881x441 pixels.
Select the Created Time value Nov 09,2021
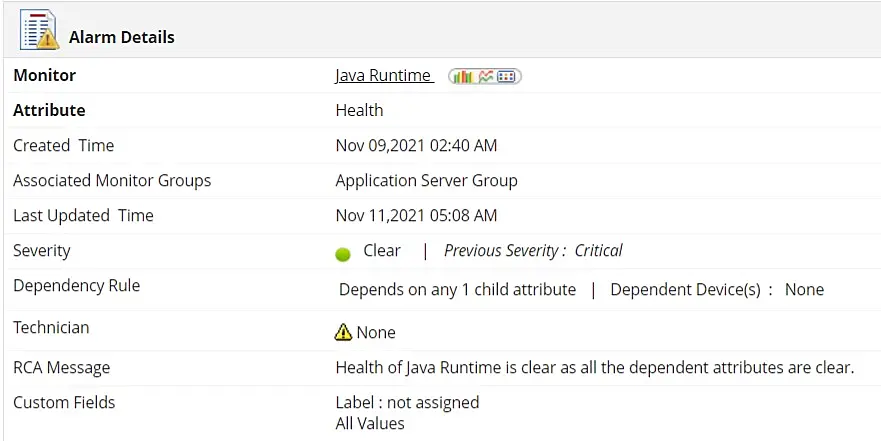click(x=416, y=146)
